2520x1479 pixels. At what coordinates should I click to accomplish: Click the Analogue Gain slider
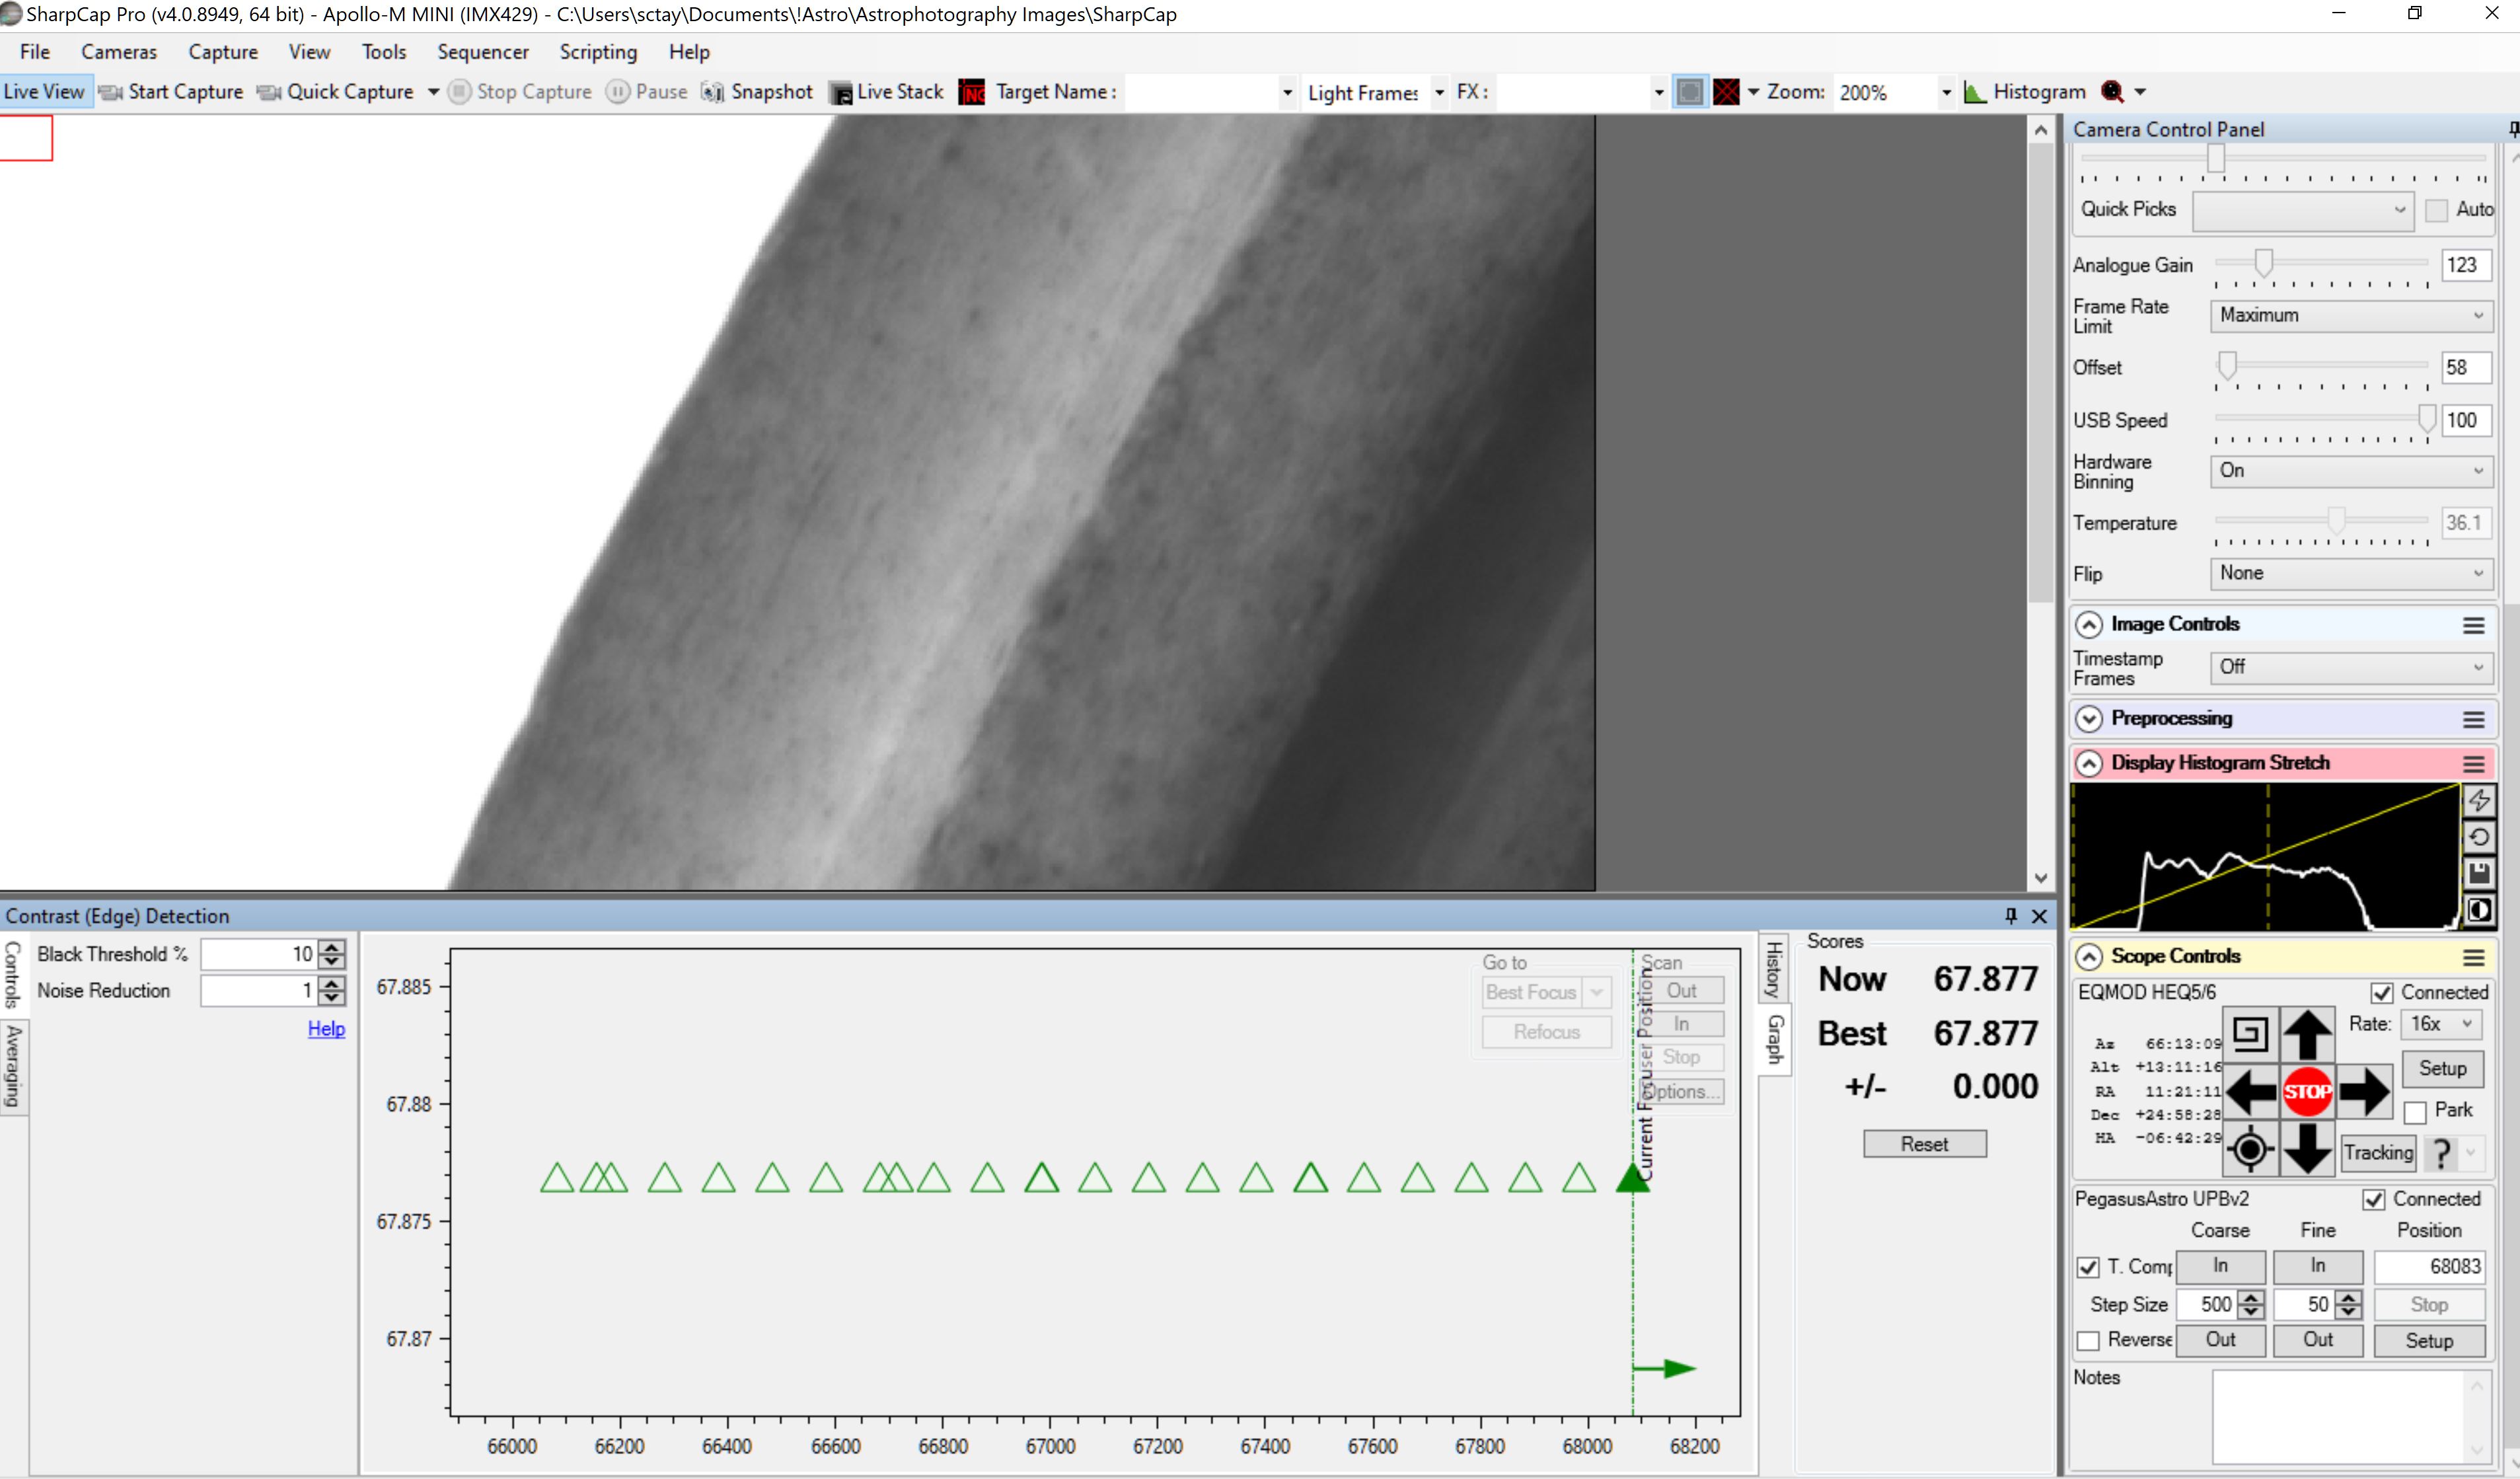[2321, 264]
